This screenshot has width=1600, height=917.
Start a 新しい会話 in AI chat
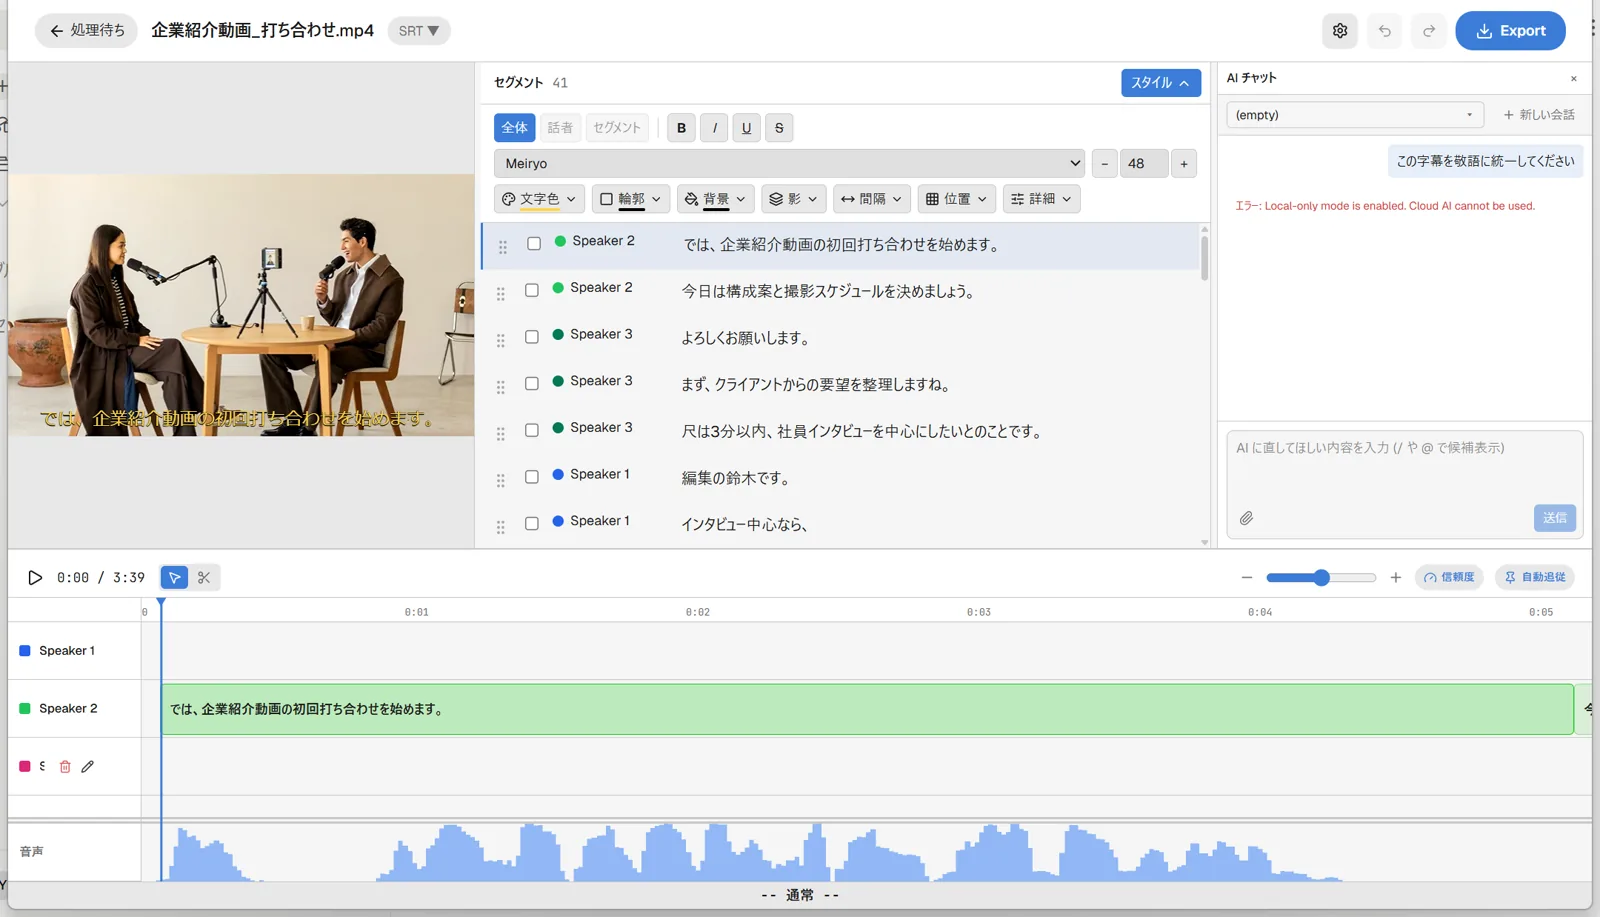click(x=1539, y=115)
